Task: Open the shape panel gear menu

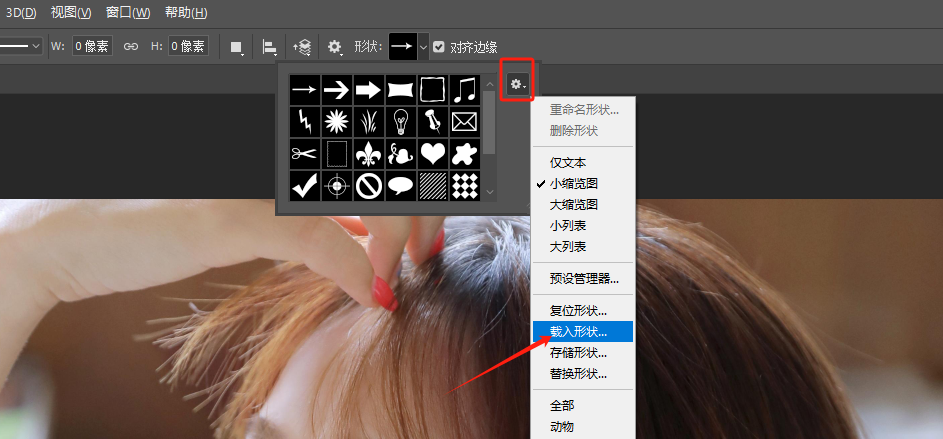Action: [x=517, y=85]
